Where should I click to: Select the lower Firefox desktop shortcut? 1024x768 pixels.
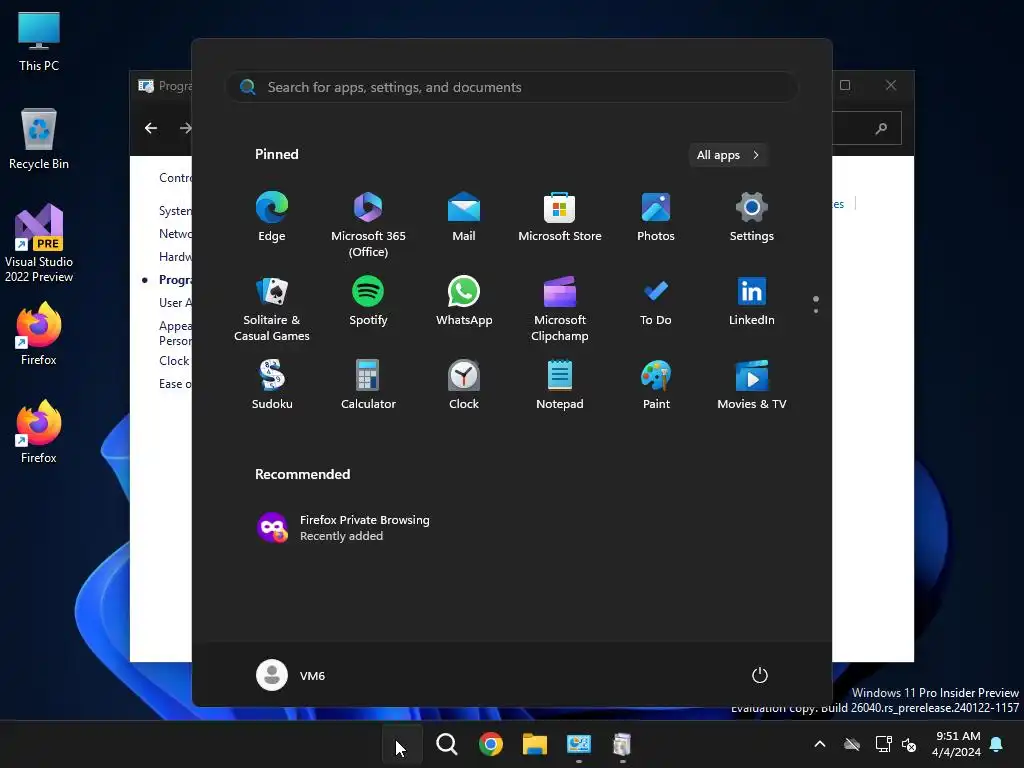click(39, 431)
